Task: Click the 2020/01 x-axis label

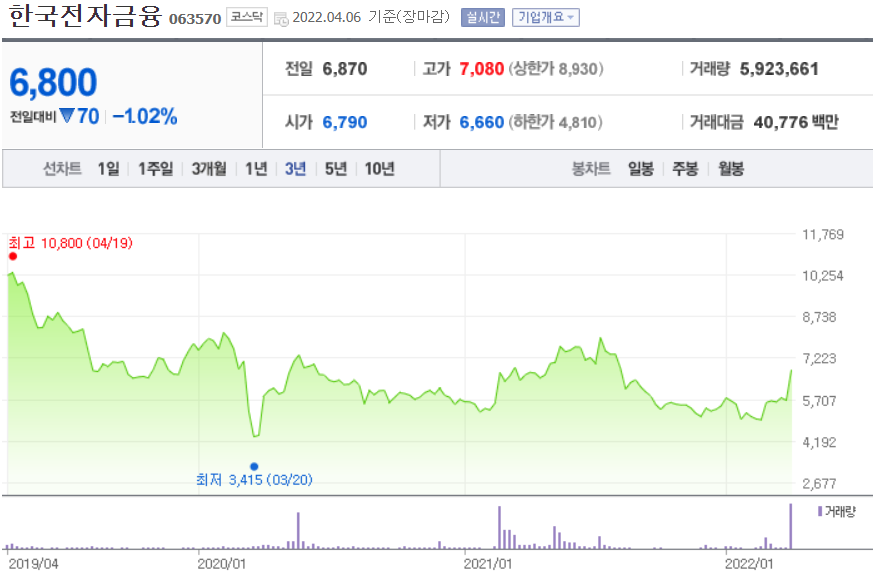Action: coord(222,564)
